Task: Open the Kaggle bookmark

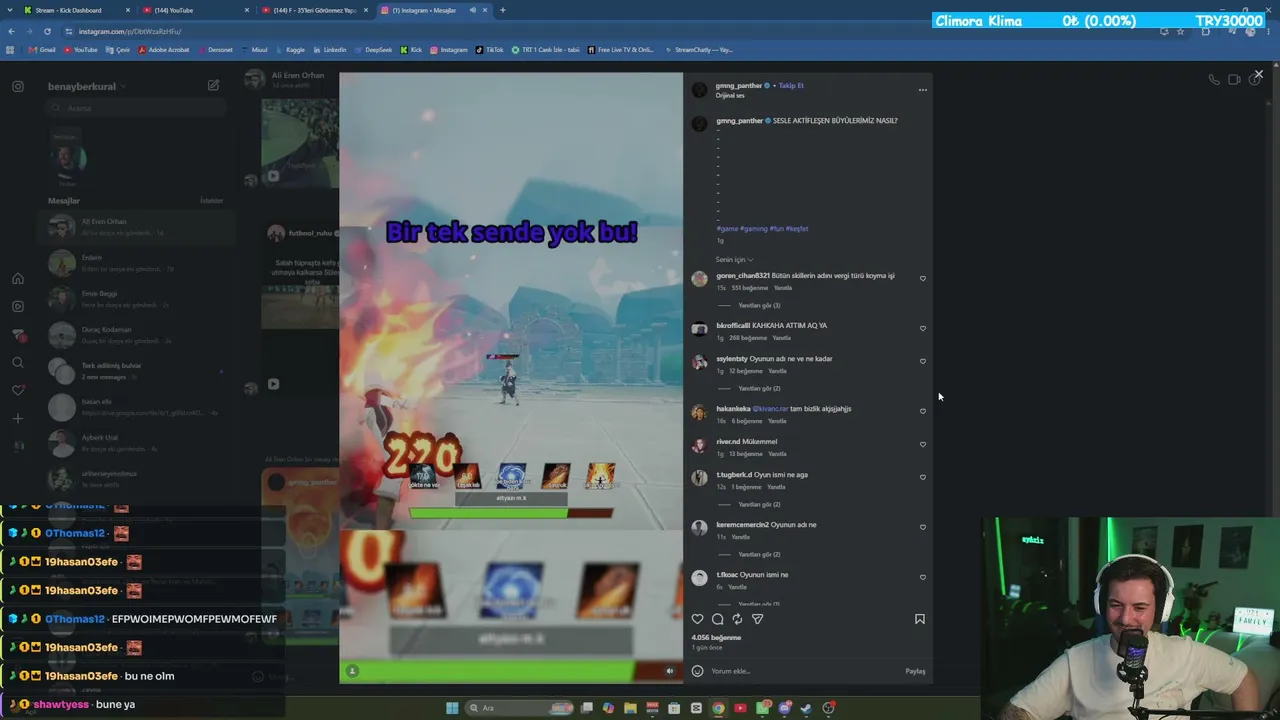Action: (x=290, y=49)
